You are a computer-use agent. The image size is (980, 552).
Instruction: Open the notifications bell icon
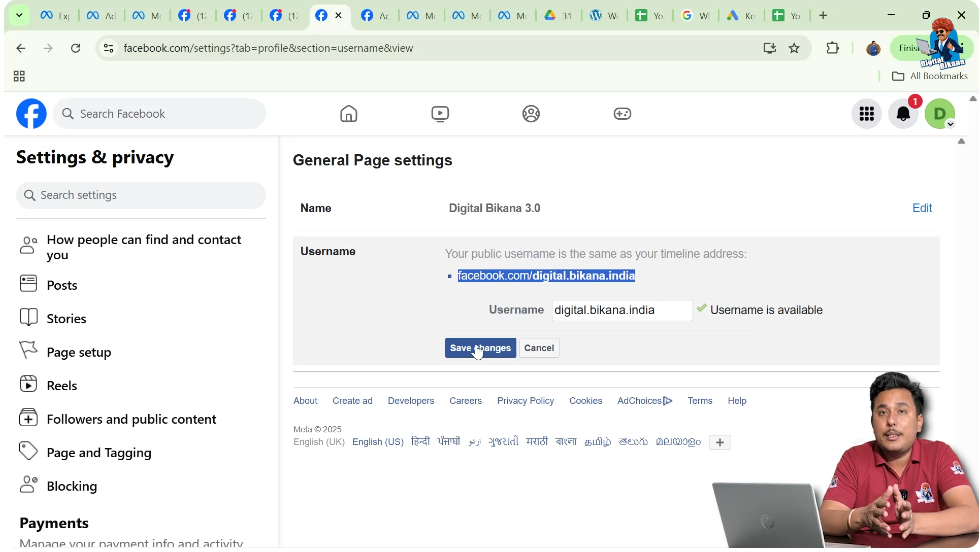[904, 114]
